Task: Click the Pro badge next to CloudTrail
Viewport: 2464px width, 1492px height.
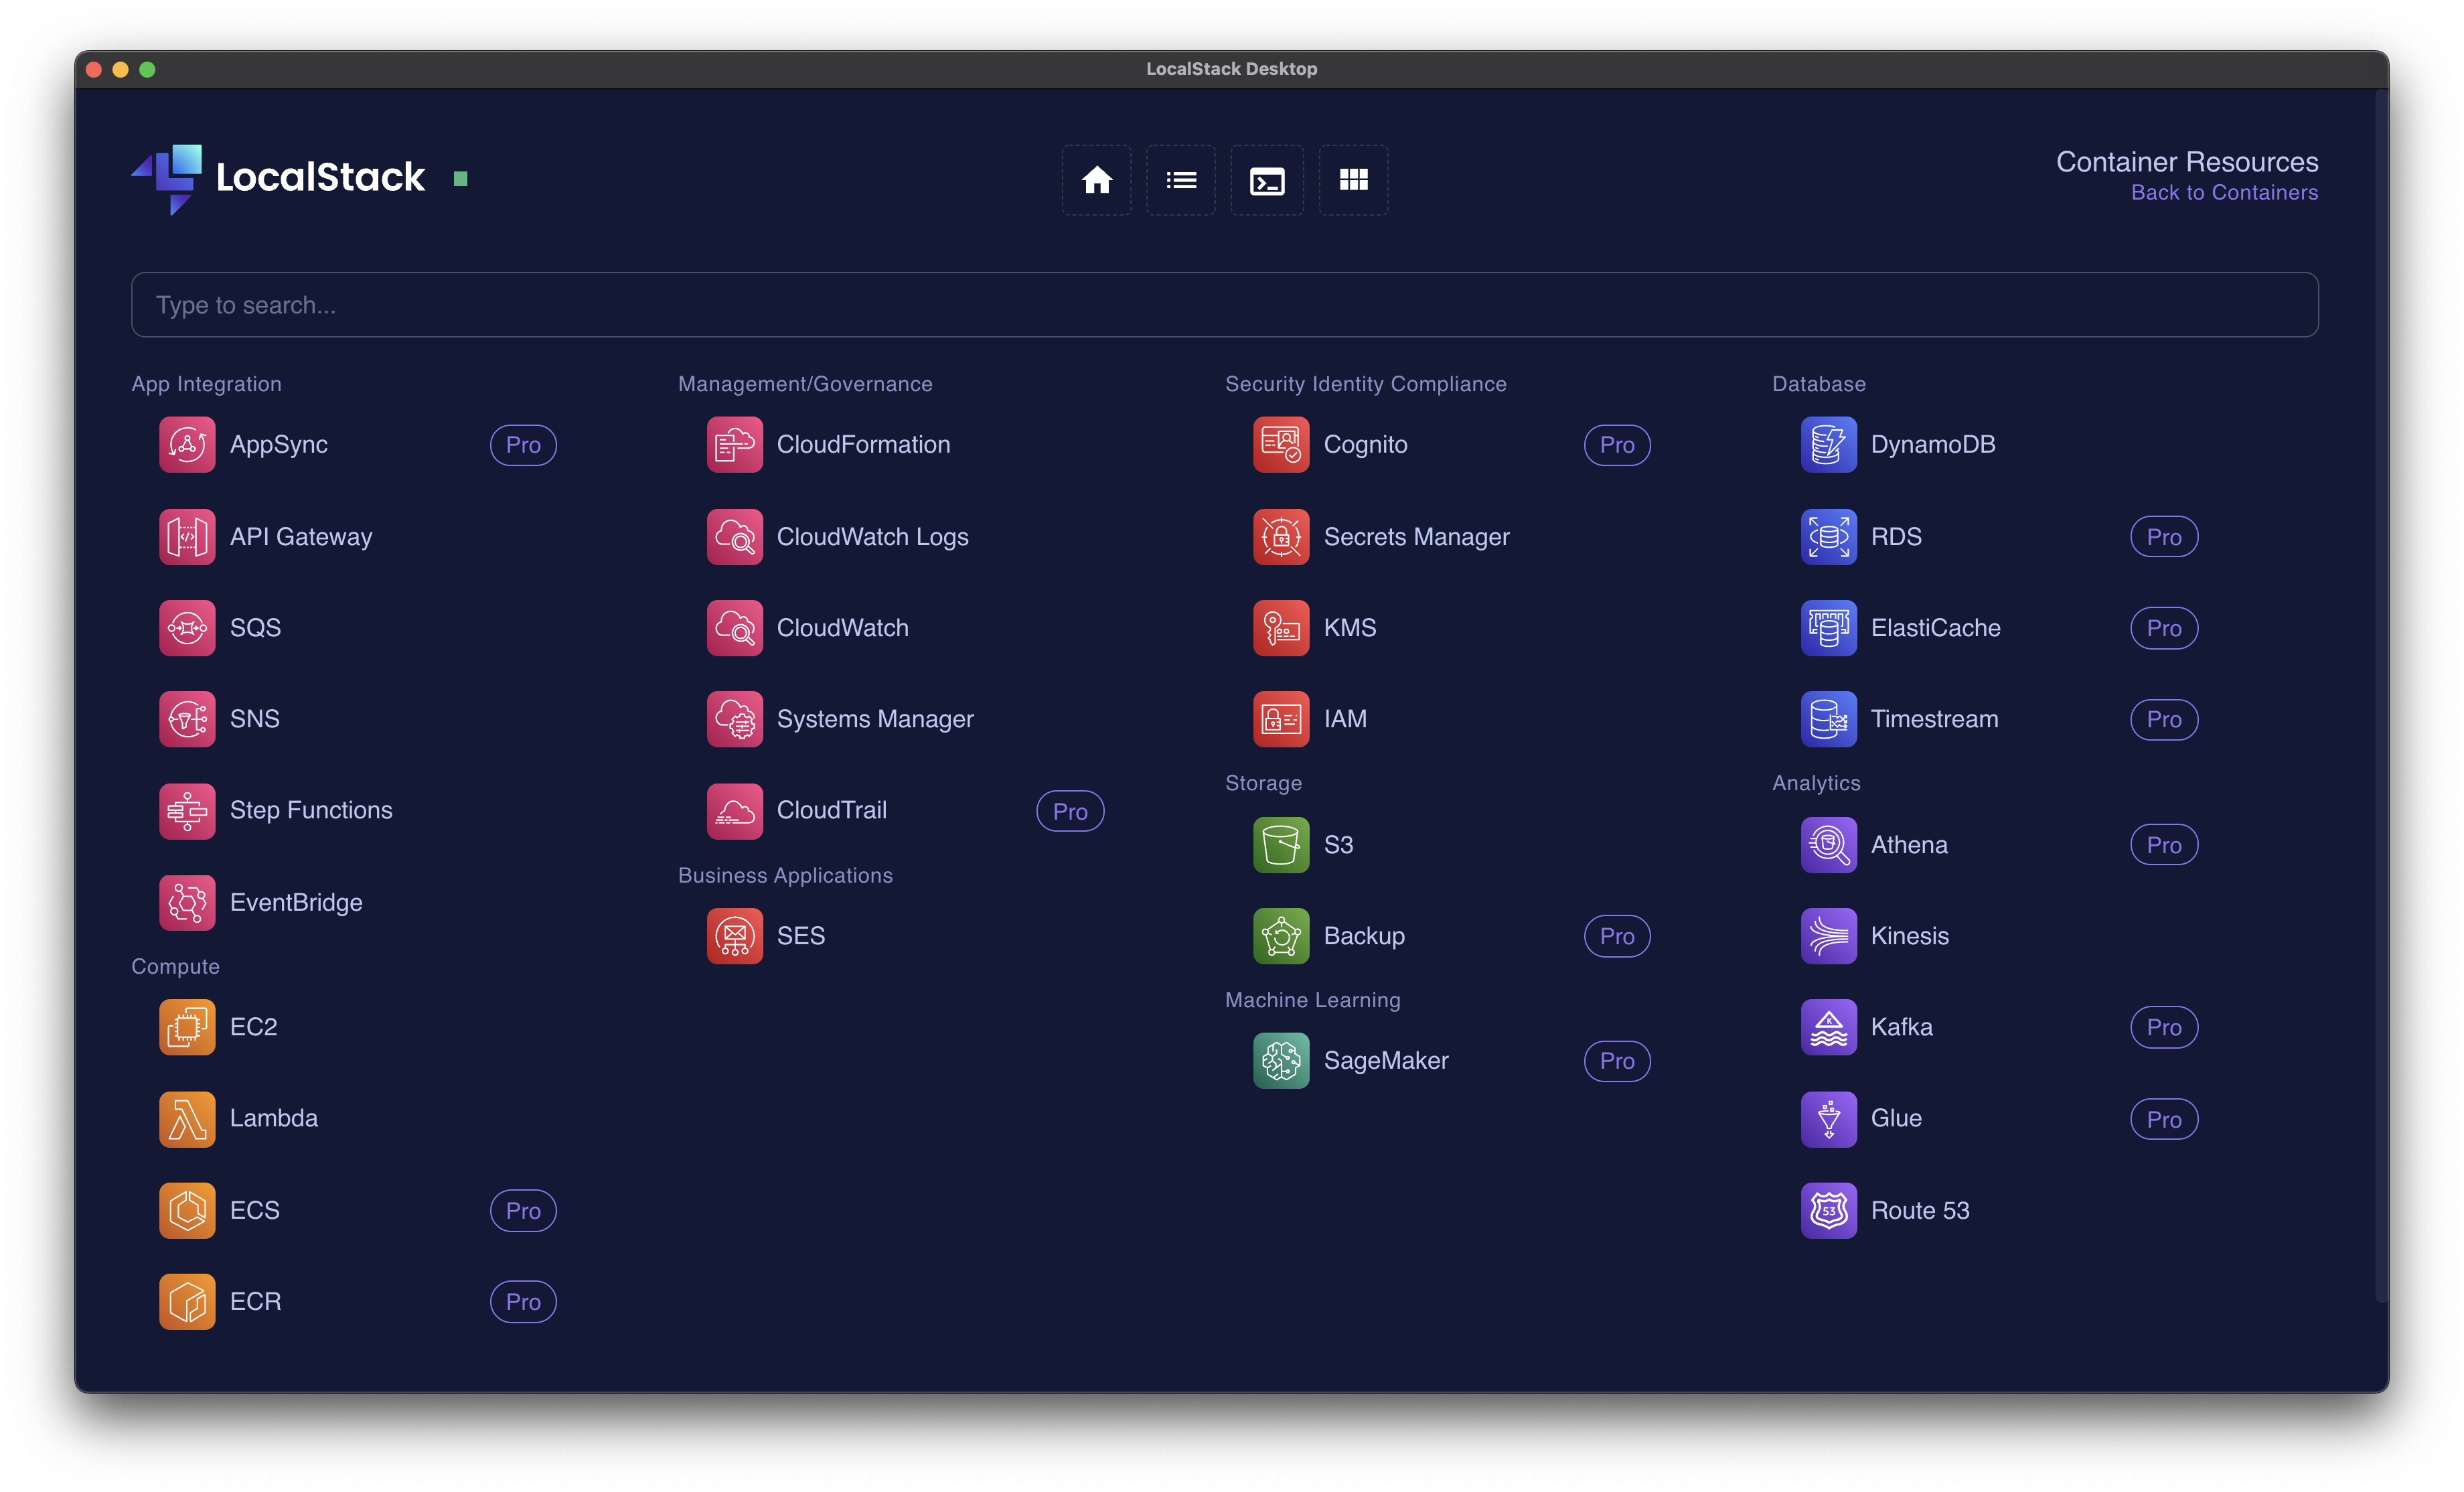Action: (1070, 811)
